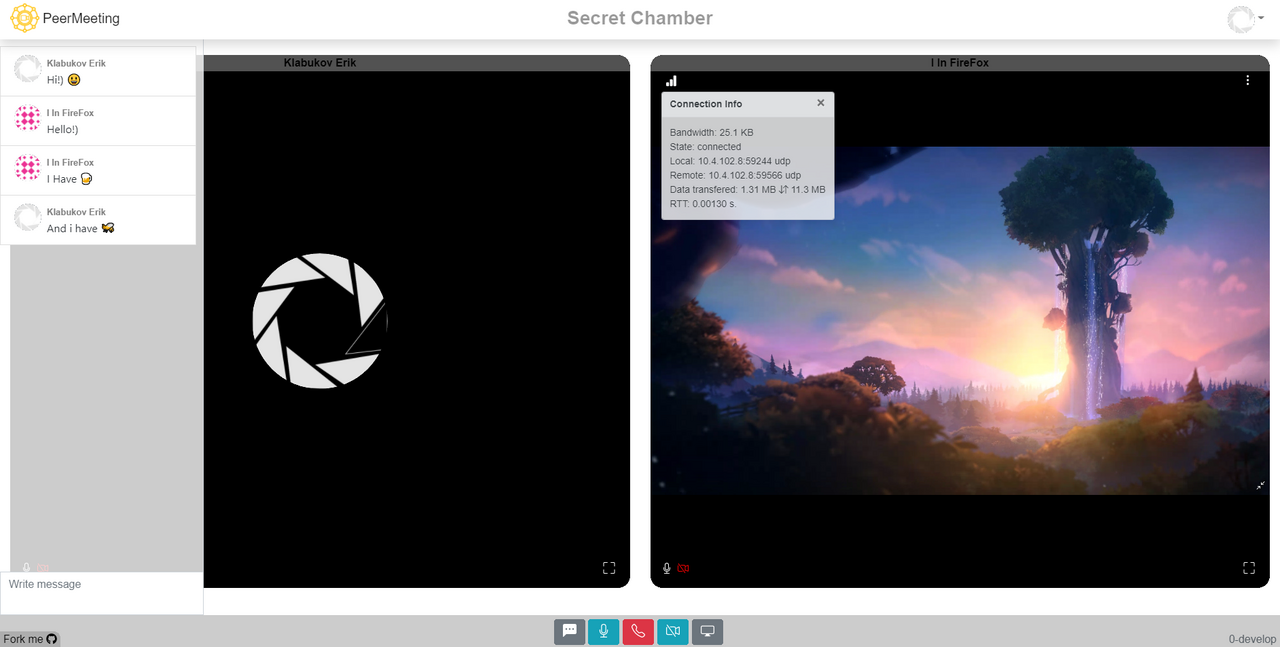Click the Connection Info popup header
1280x647 pixels.
(747, 104)
